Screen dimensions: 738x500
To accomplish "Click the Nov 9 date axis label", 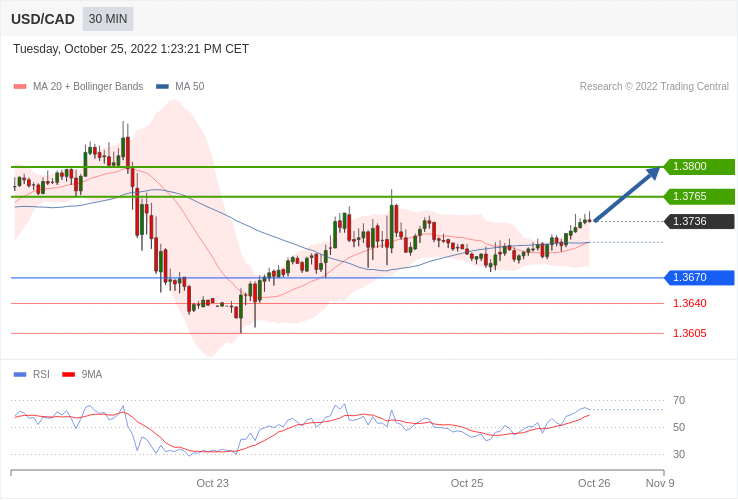I will (x=660, y=484).
